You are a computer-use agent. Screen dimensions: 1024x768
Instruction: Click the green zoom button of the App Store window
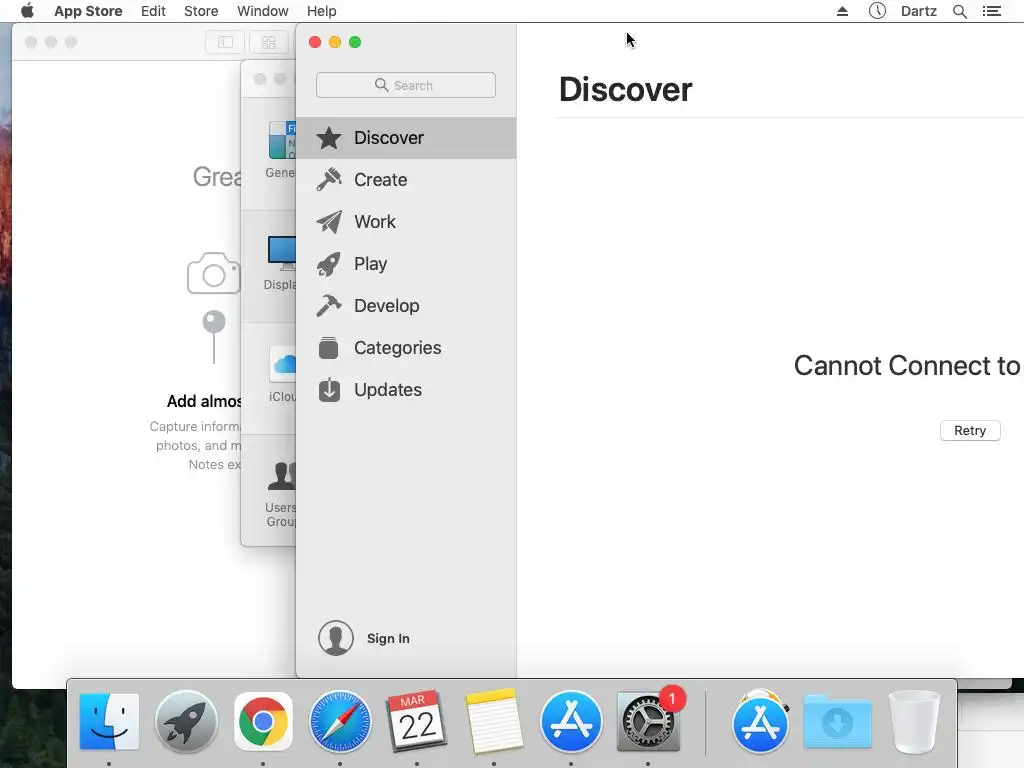pyautogui.click(x=355, y=42)
